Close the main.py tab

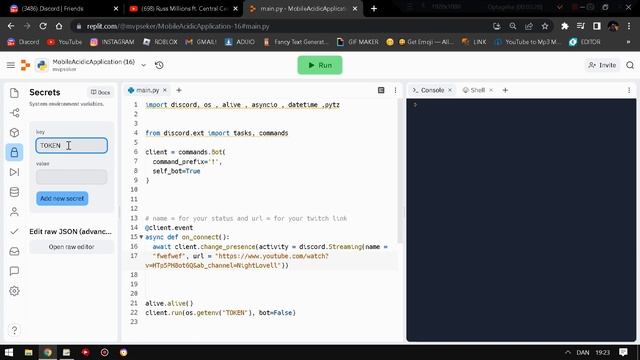[165, 90]
